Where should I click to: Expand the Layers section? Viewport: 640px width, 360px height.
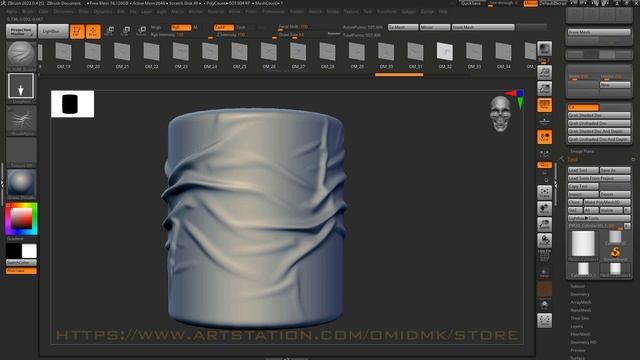tap(577, 326)
